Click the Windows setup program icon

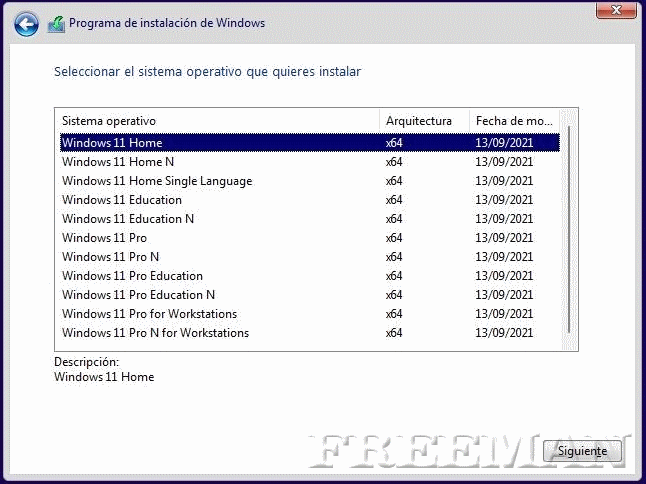[56, 24]
